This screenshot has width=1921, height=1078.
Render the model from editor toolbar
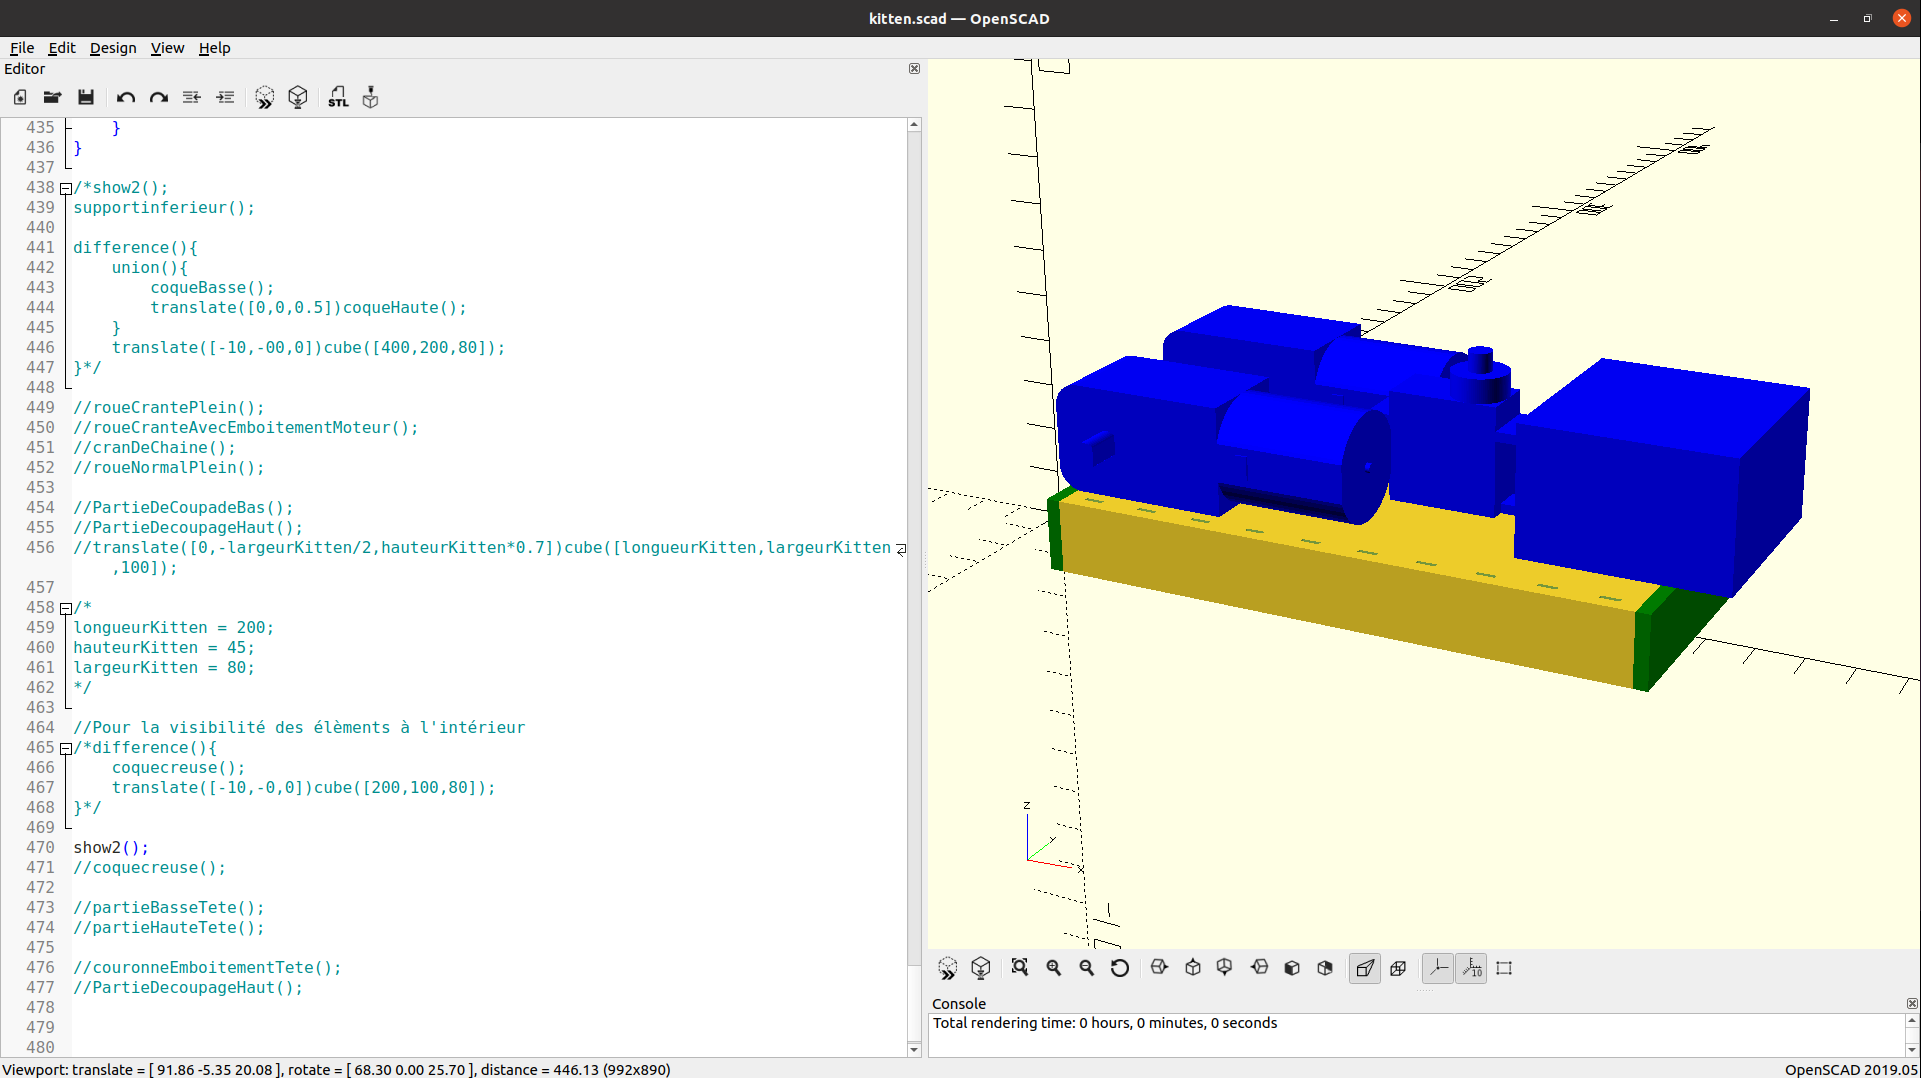coord(298,97)
